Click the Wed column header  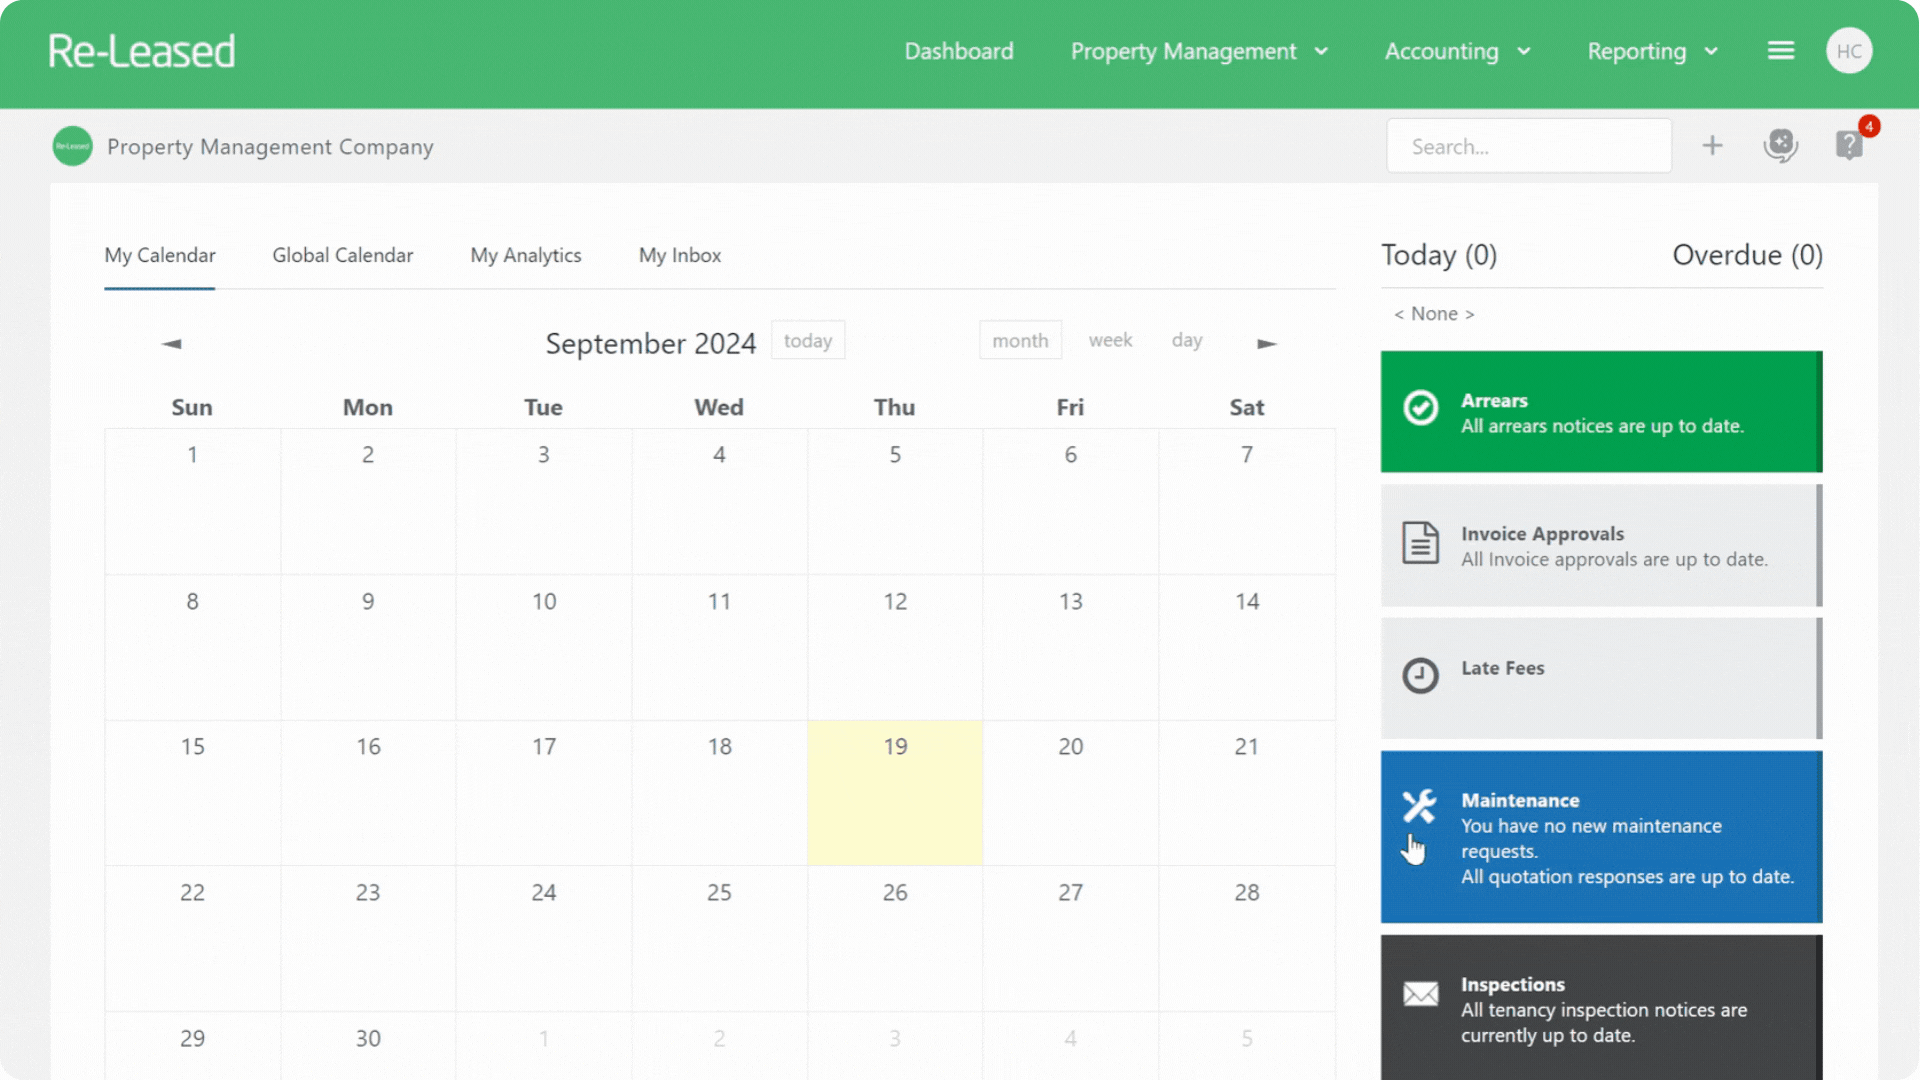(719, 407)
